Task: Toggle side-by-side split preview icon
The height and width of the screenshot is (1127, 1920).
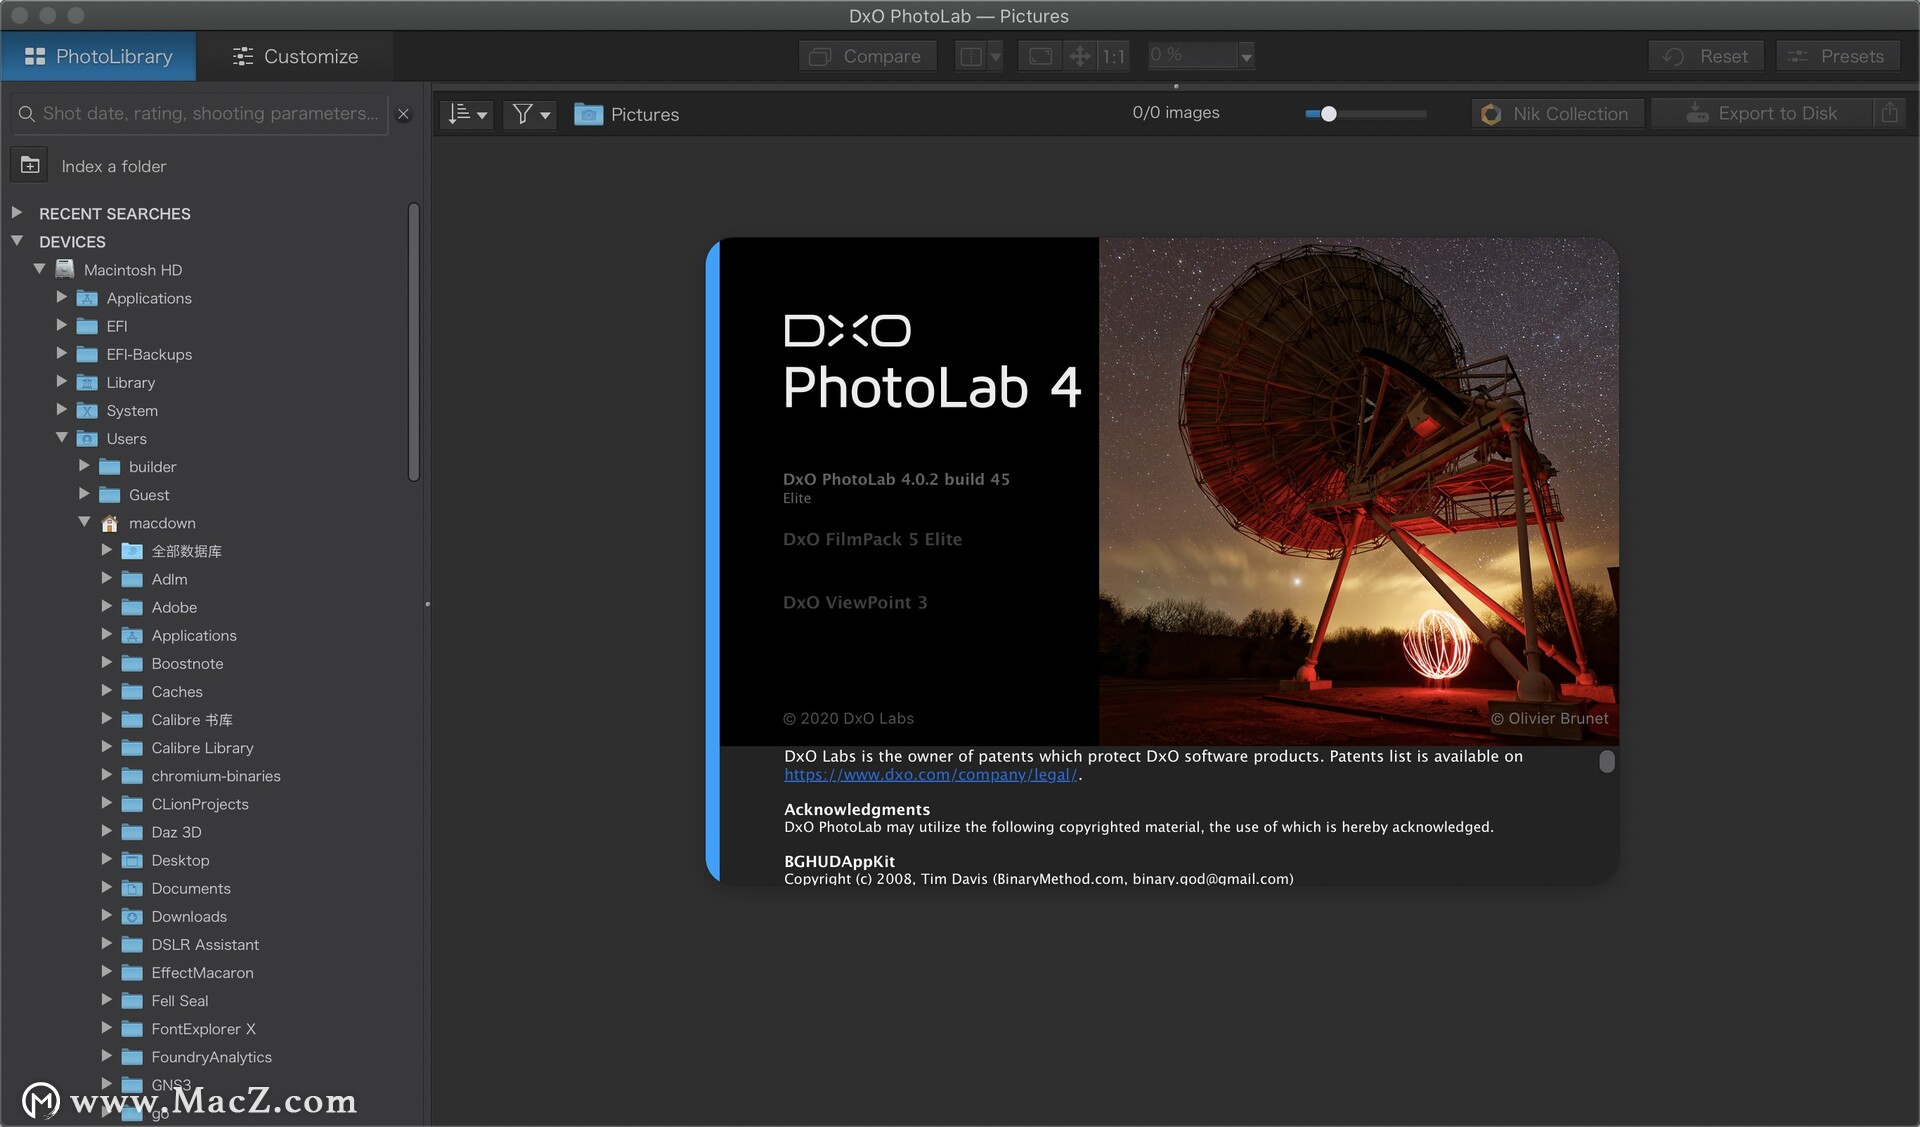Action: [x=971, y=56]
